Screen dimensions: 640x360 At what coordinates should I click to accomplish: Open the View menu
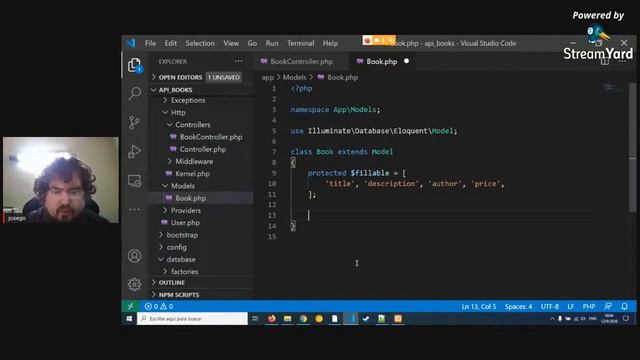point(231,43)
